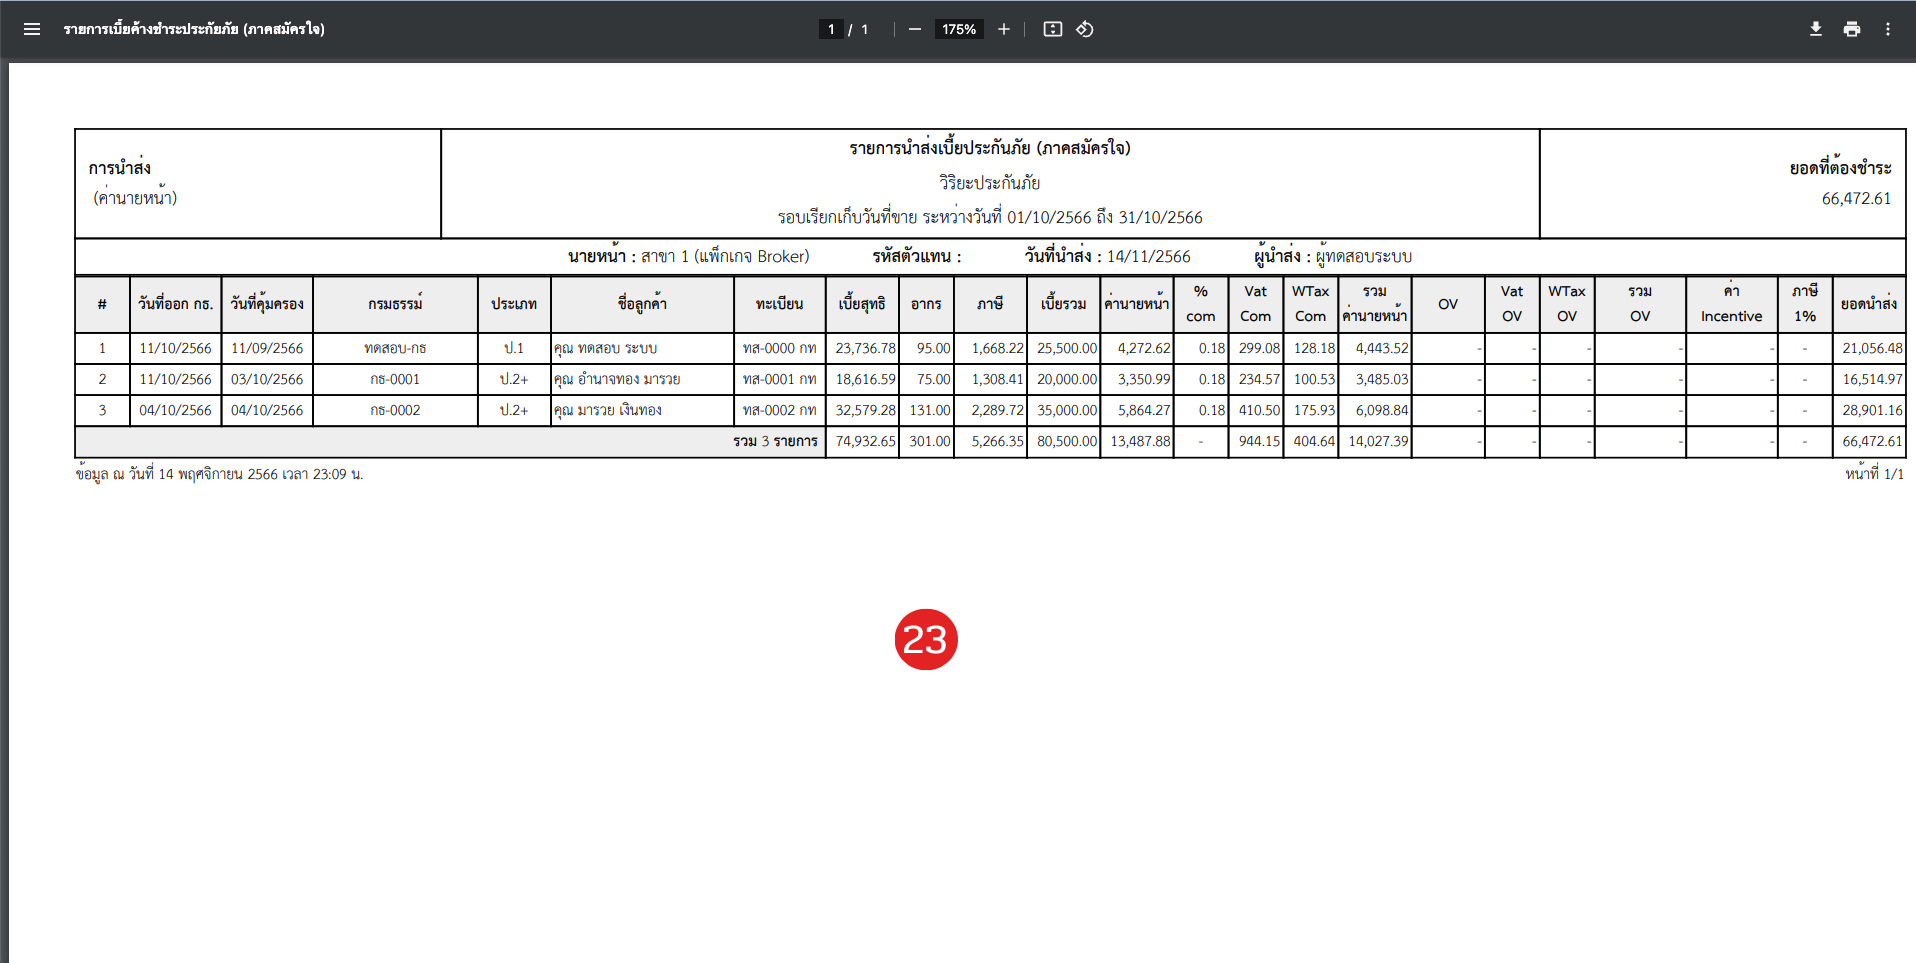The width and height of the screenshot is (1916, 963).
Task: Click the grand total 66,472.61 in table
Action: pos(1872,441)
